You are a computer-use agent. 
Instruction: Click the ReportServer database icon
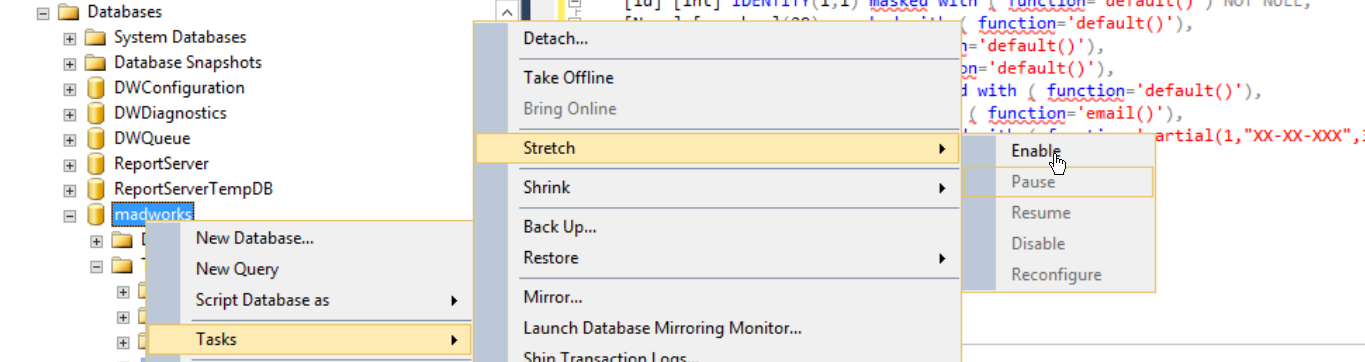click(x=96, y=163)
